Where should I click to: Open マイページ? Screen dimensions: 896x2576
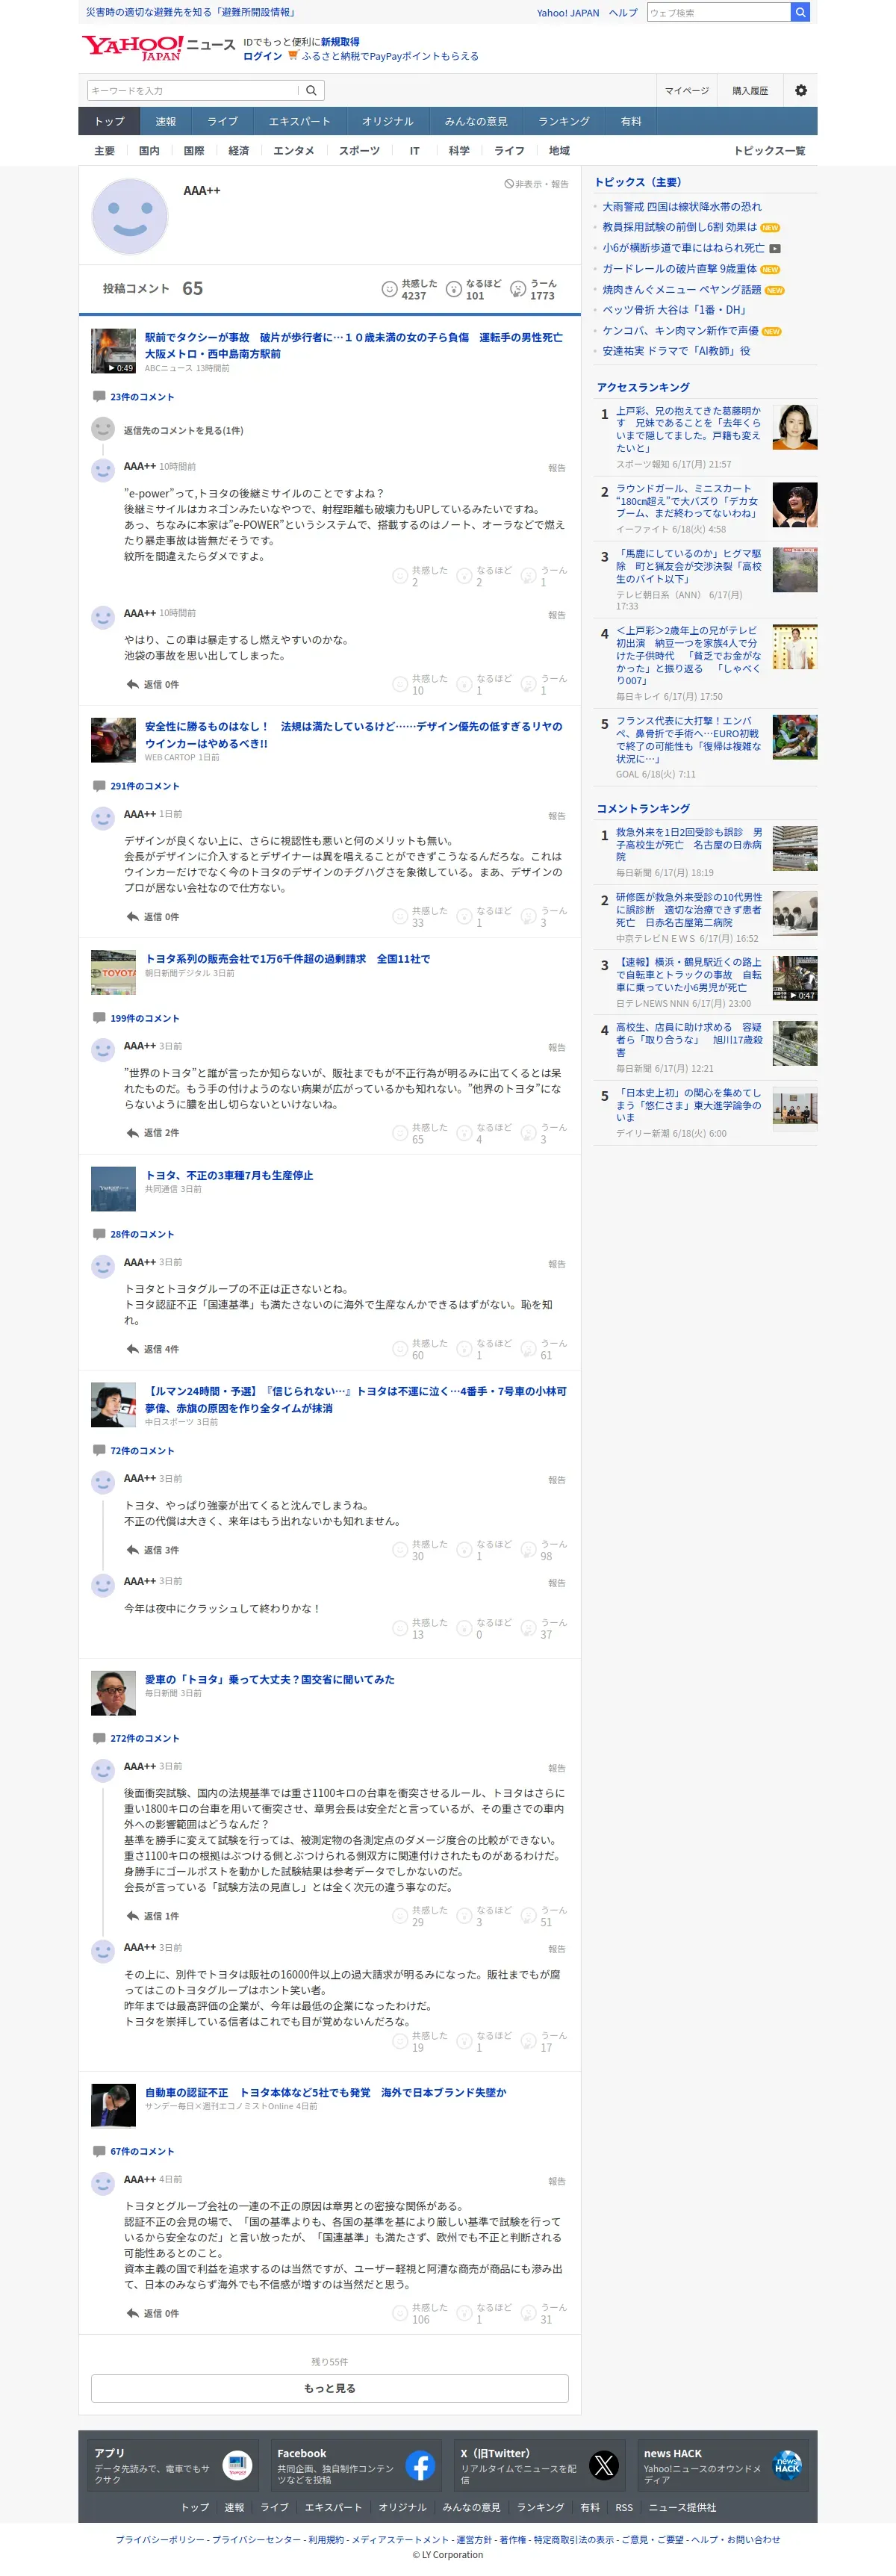(687, 91)
